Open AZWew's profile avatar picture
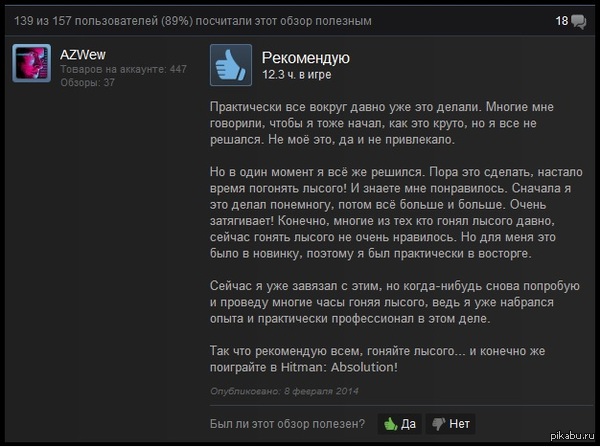The image size is (600, 447). click(x=31, y=63)
